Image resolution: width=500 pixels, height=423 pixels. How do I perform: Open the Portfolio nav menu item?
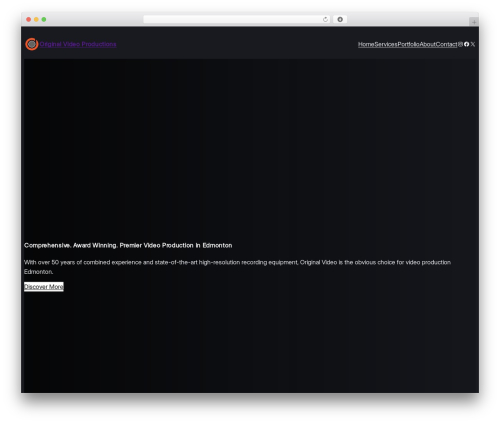(408, 44)
